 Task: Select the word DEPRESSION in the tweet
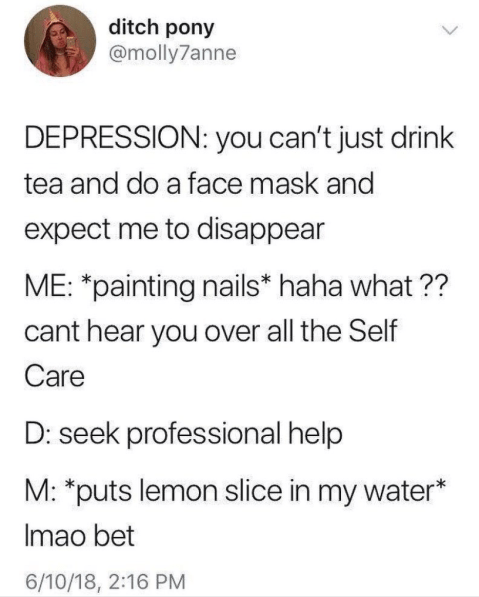click(x=113, y=137)
